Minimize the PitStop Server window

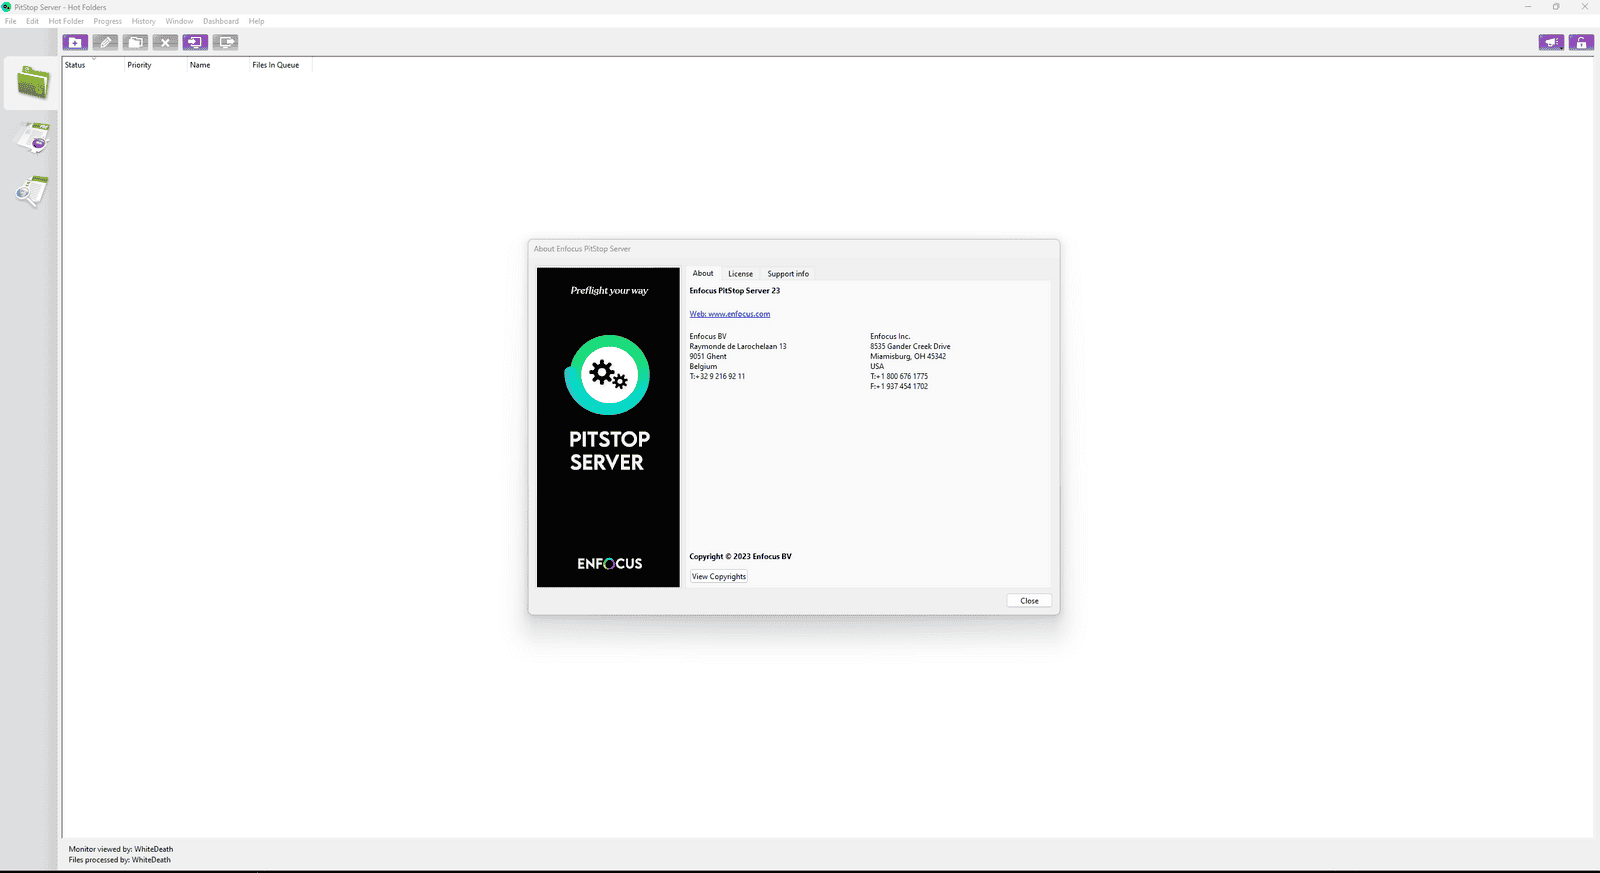click(1528, 7)
